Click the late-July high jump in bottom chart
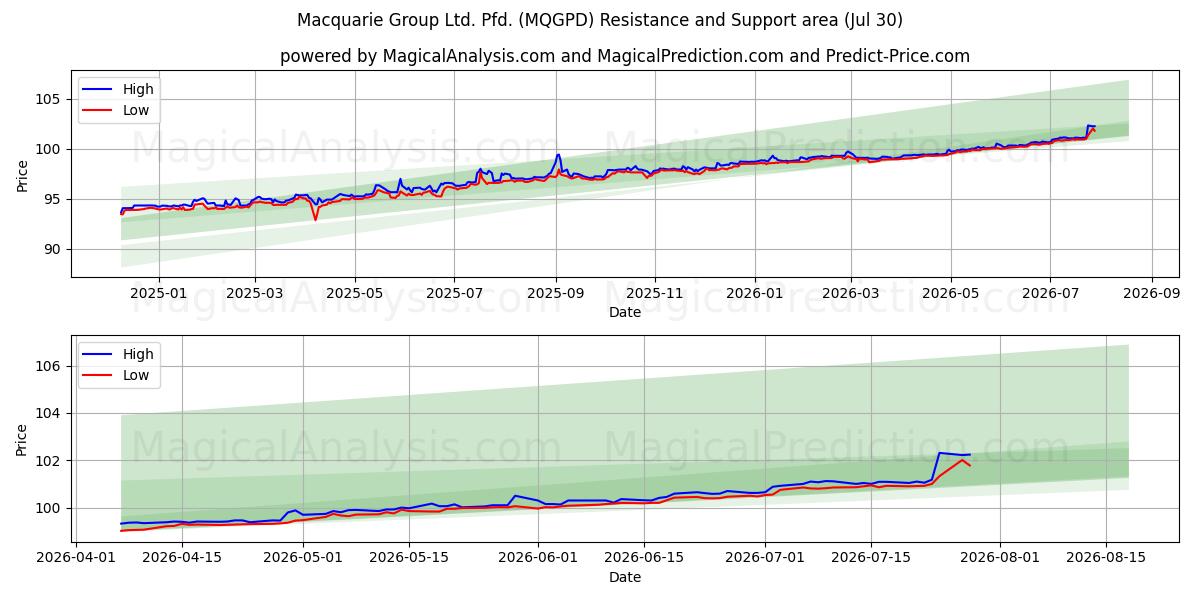Viewport: 1200px width, 600px height. click(x=939, y=454)
